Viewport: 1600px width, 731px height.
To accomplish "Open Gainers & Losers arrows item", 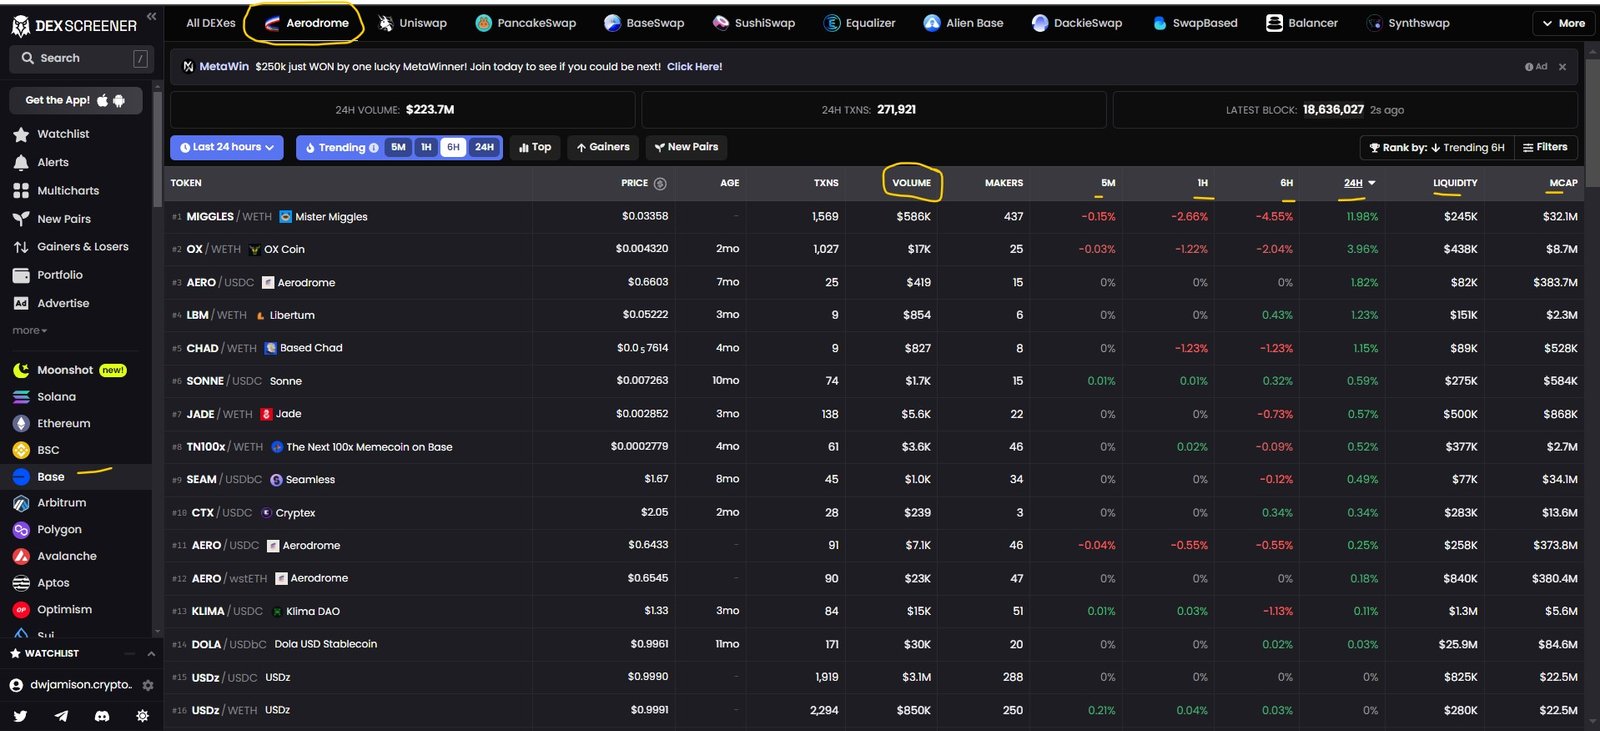I will (x=83, y=247).
